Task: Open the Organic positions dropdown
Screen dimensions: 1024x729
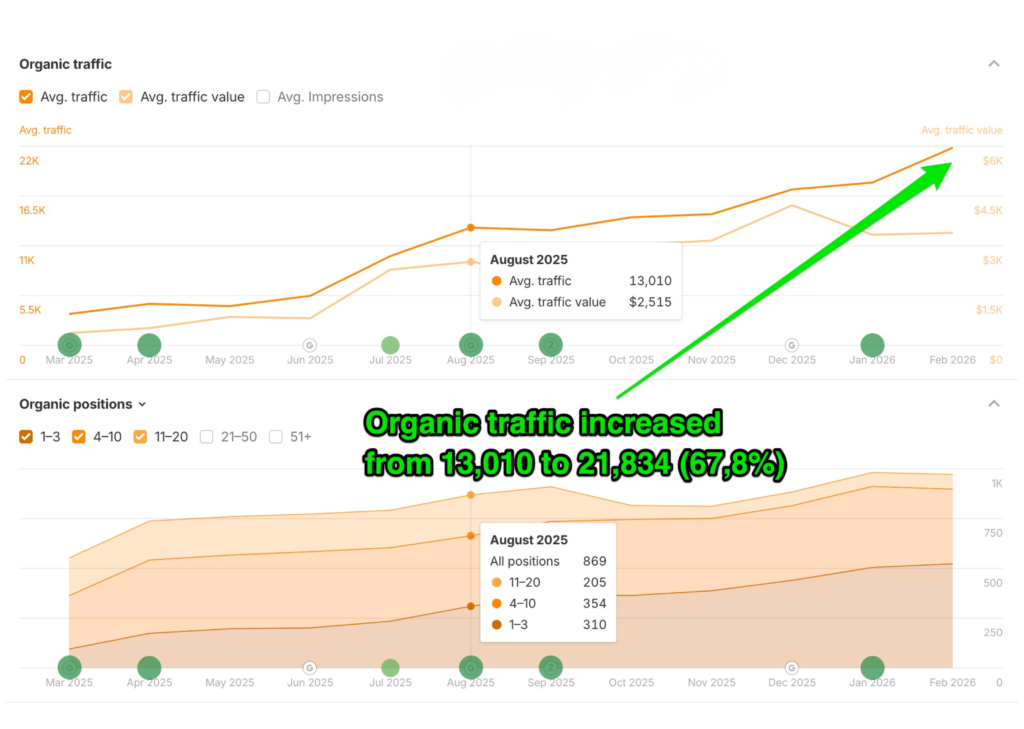Action: (140, 404)
